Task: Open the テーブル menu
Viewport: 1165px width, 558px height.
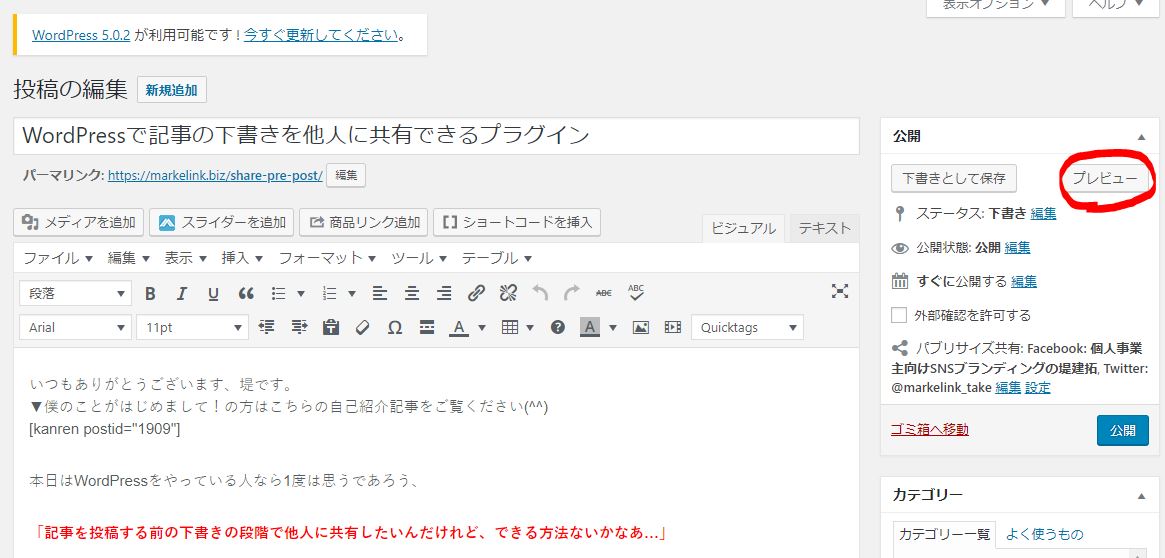Action: click(497, 259)
